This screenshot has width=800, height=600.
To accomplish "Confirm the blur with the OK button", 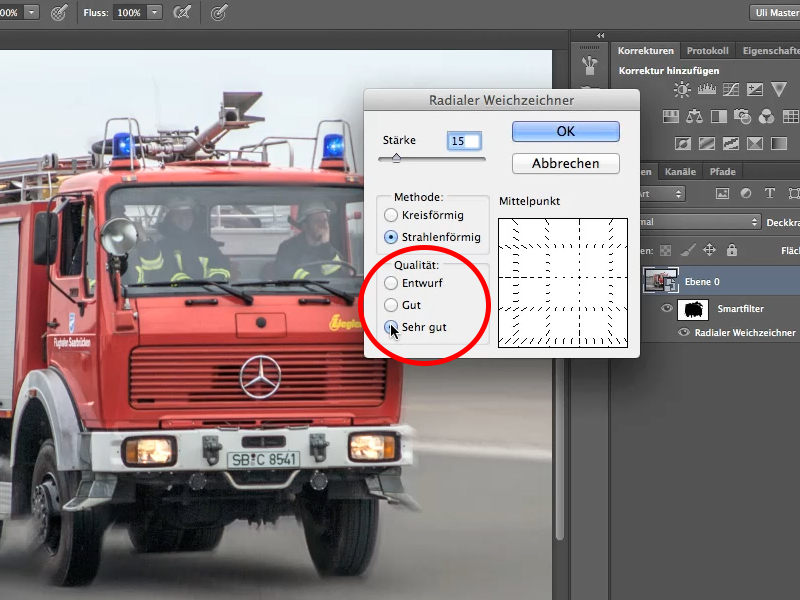I will (x=566, y=132).
